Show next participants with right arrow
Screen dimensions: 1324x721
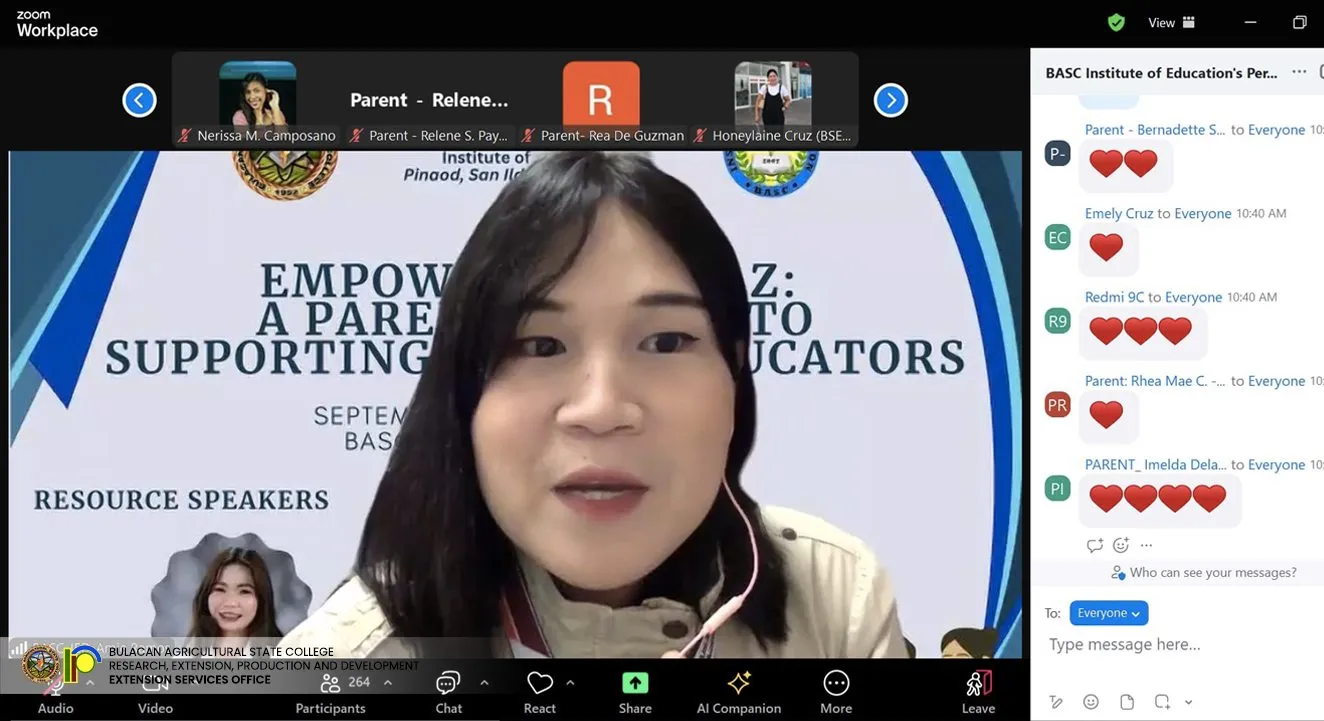(x=890, y=100)
